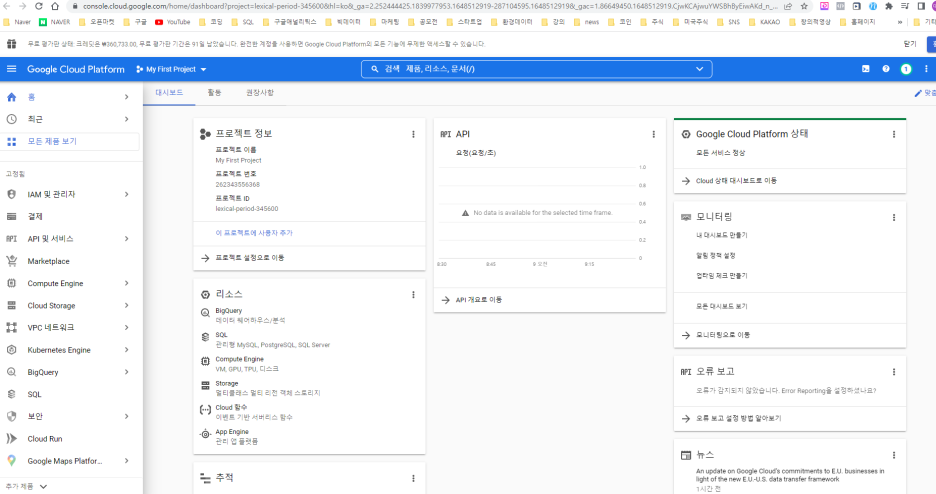
Task: Switch to the 대시보드 tab
Action: coord(169,92)
